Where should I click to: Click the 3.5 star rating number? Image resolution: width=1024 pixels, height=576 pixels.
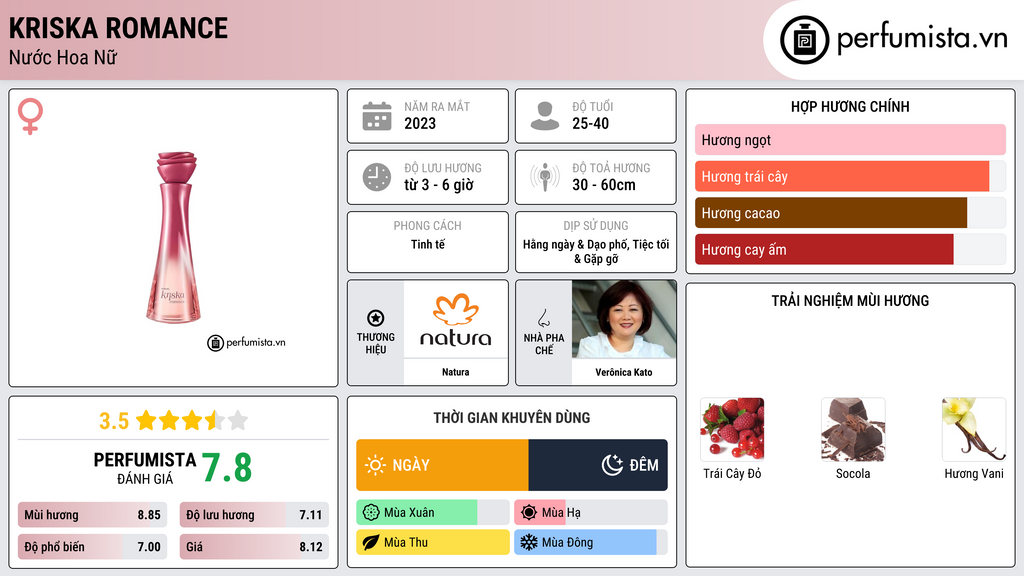point(114,421)
